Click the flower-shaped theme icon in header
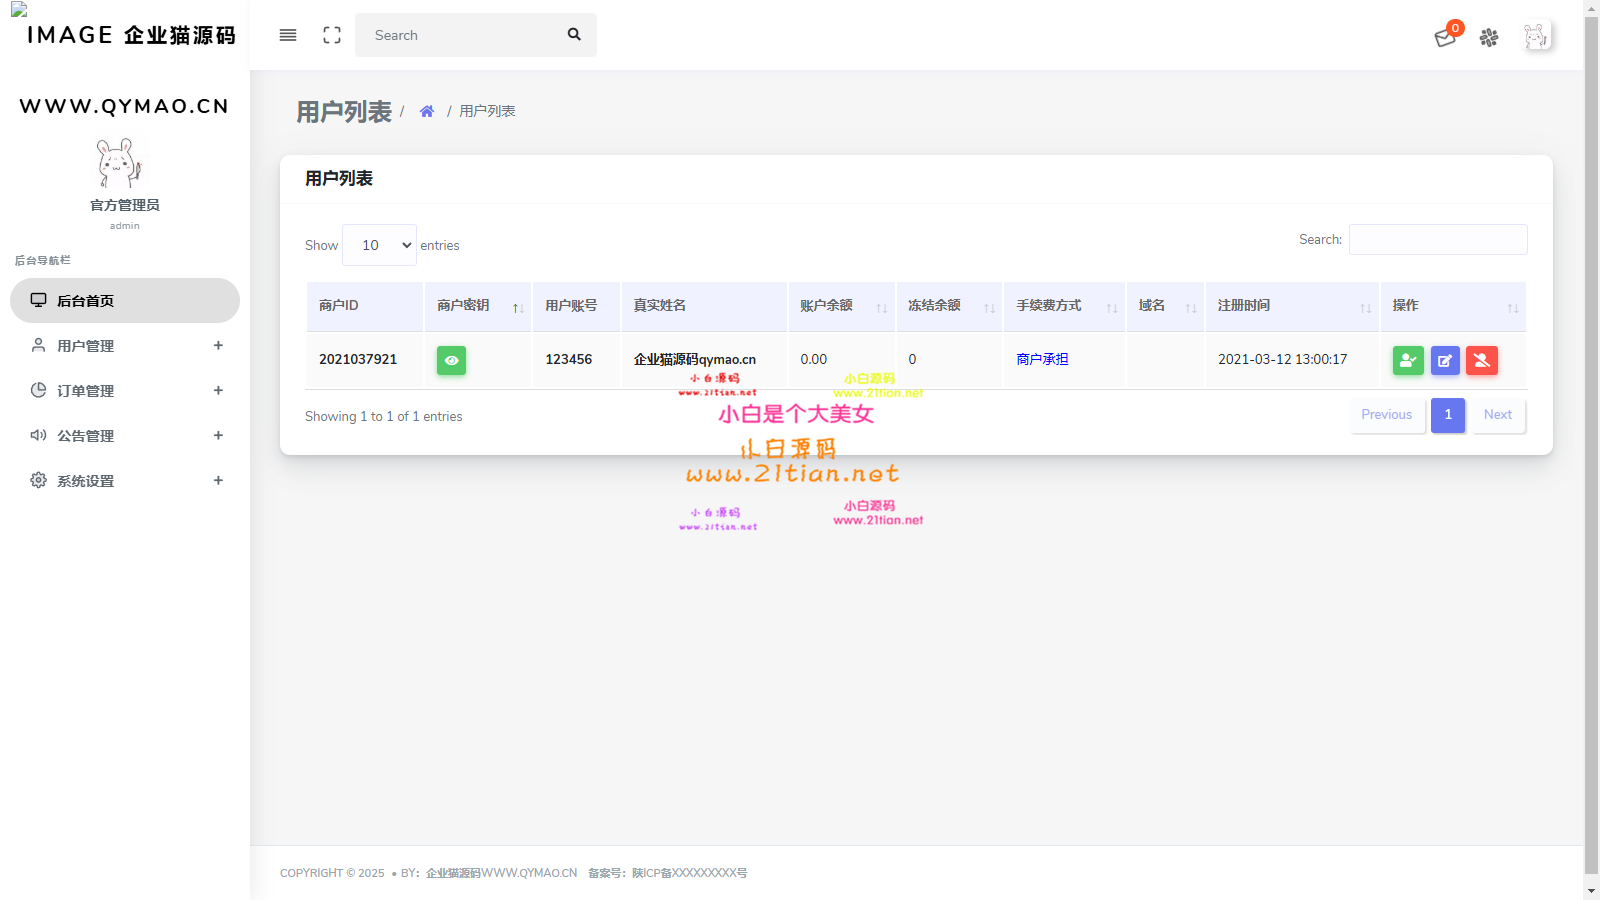The height and width of the screenshot is (900, 1600). point(1489,37)
